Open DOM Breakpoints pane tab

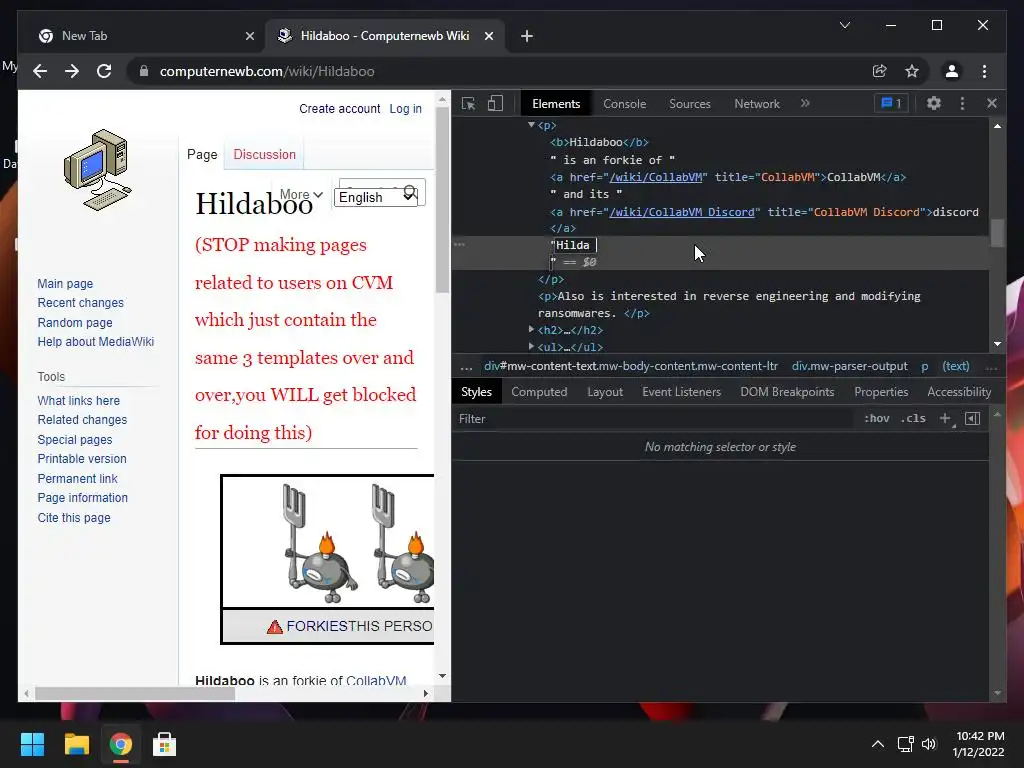(787, 391)
